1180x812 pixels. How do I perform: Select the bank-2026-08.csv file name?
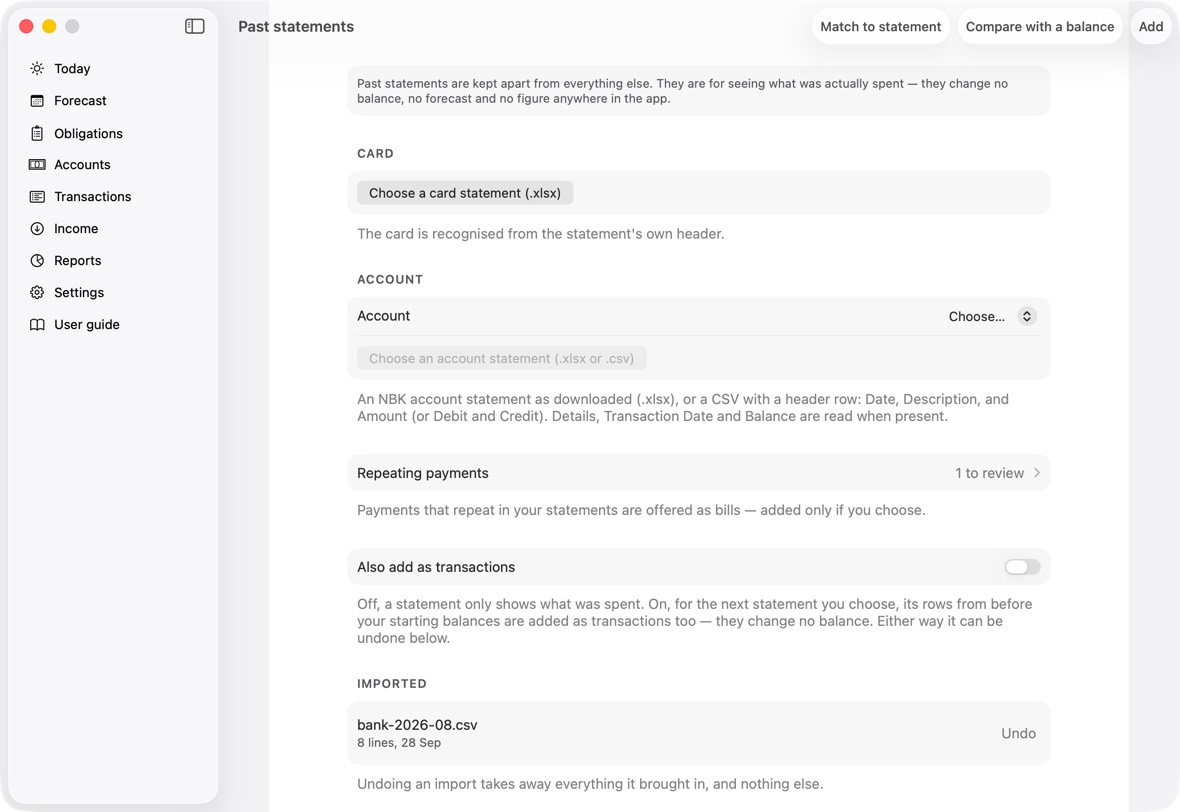click(x=417, y=725)
